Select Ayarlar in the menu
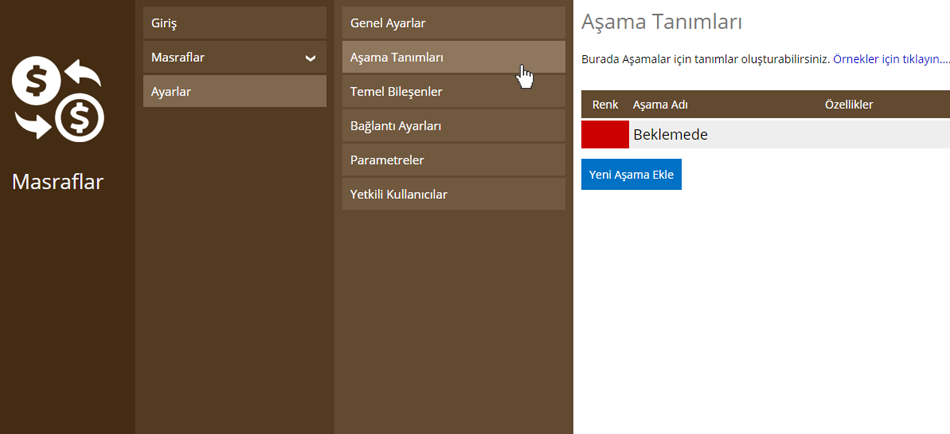Image resolution: width=950 pixels, height=434 pixels. pos(234,92)
